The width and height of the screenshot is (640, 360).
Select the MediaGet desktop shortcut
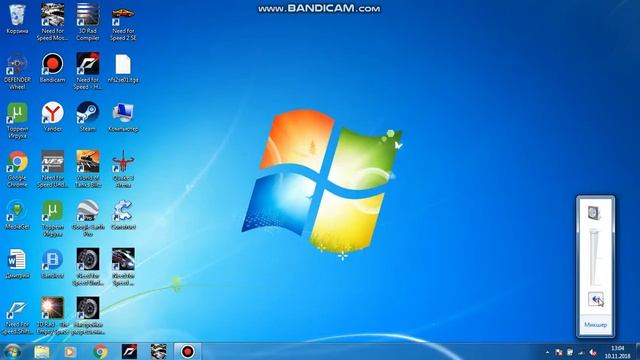17,215
